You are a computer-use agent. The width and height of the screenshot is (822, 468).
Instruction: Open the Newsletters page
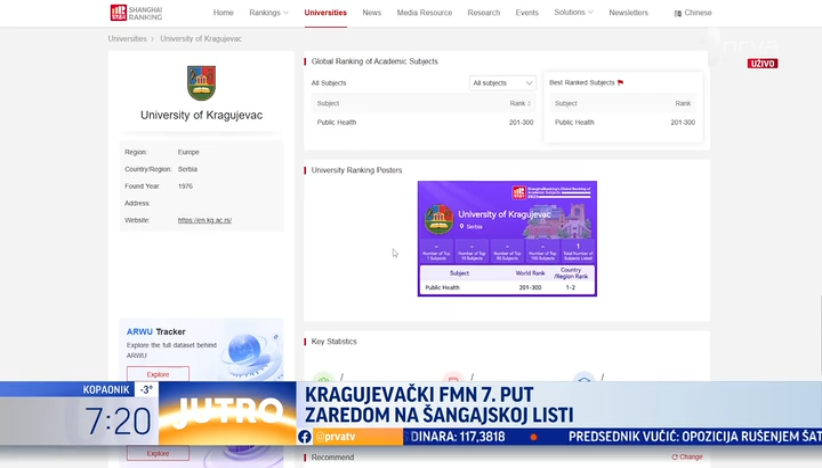(x=628, y=13)
